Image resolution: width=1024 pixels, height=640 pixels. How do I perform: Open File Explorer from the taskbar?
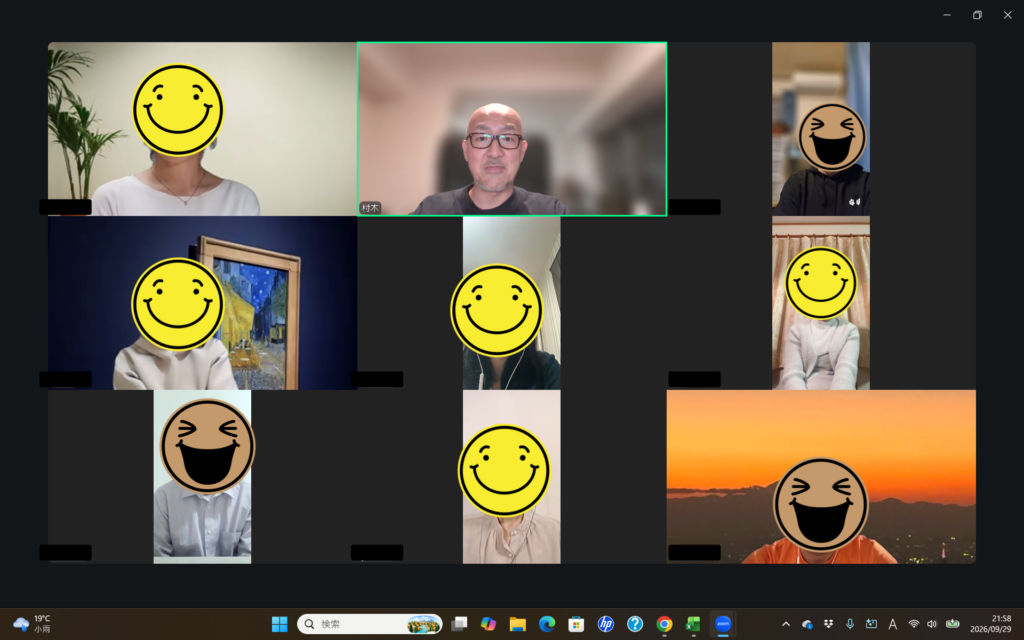518,624
